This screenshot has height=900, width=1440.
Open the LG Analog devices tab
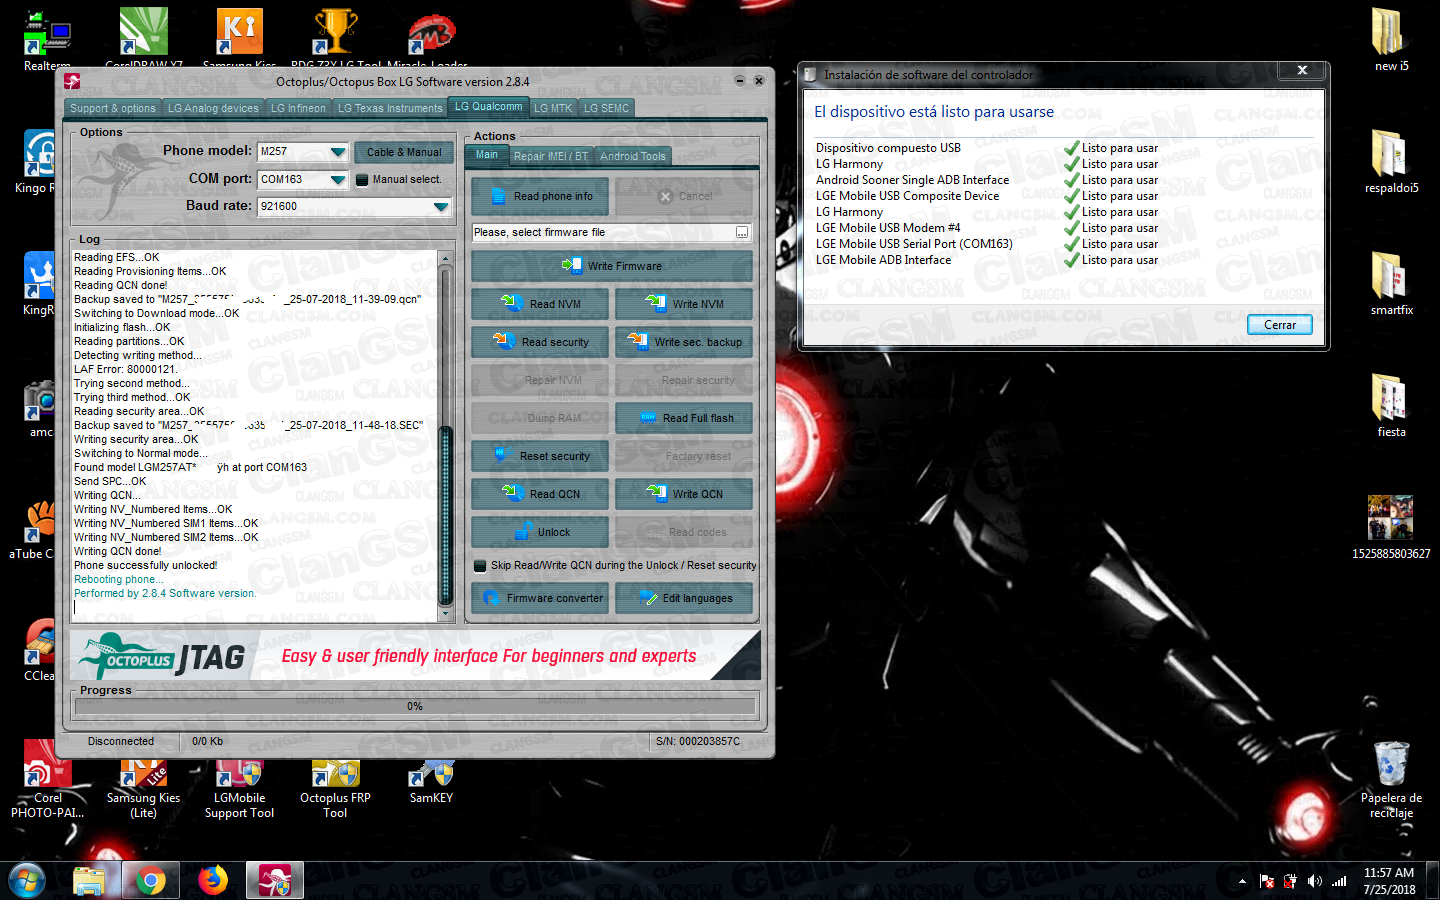point(213,108)
